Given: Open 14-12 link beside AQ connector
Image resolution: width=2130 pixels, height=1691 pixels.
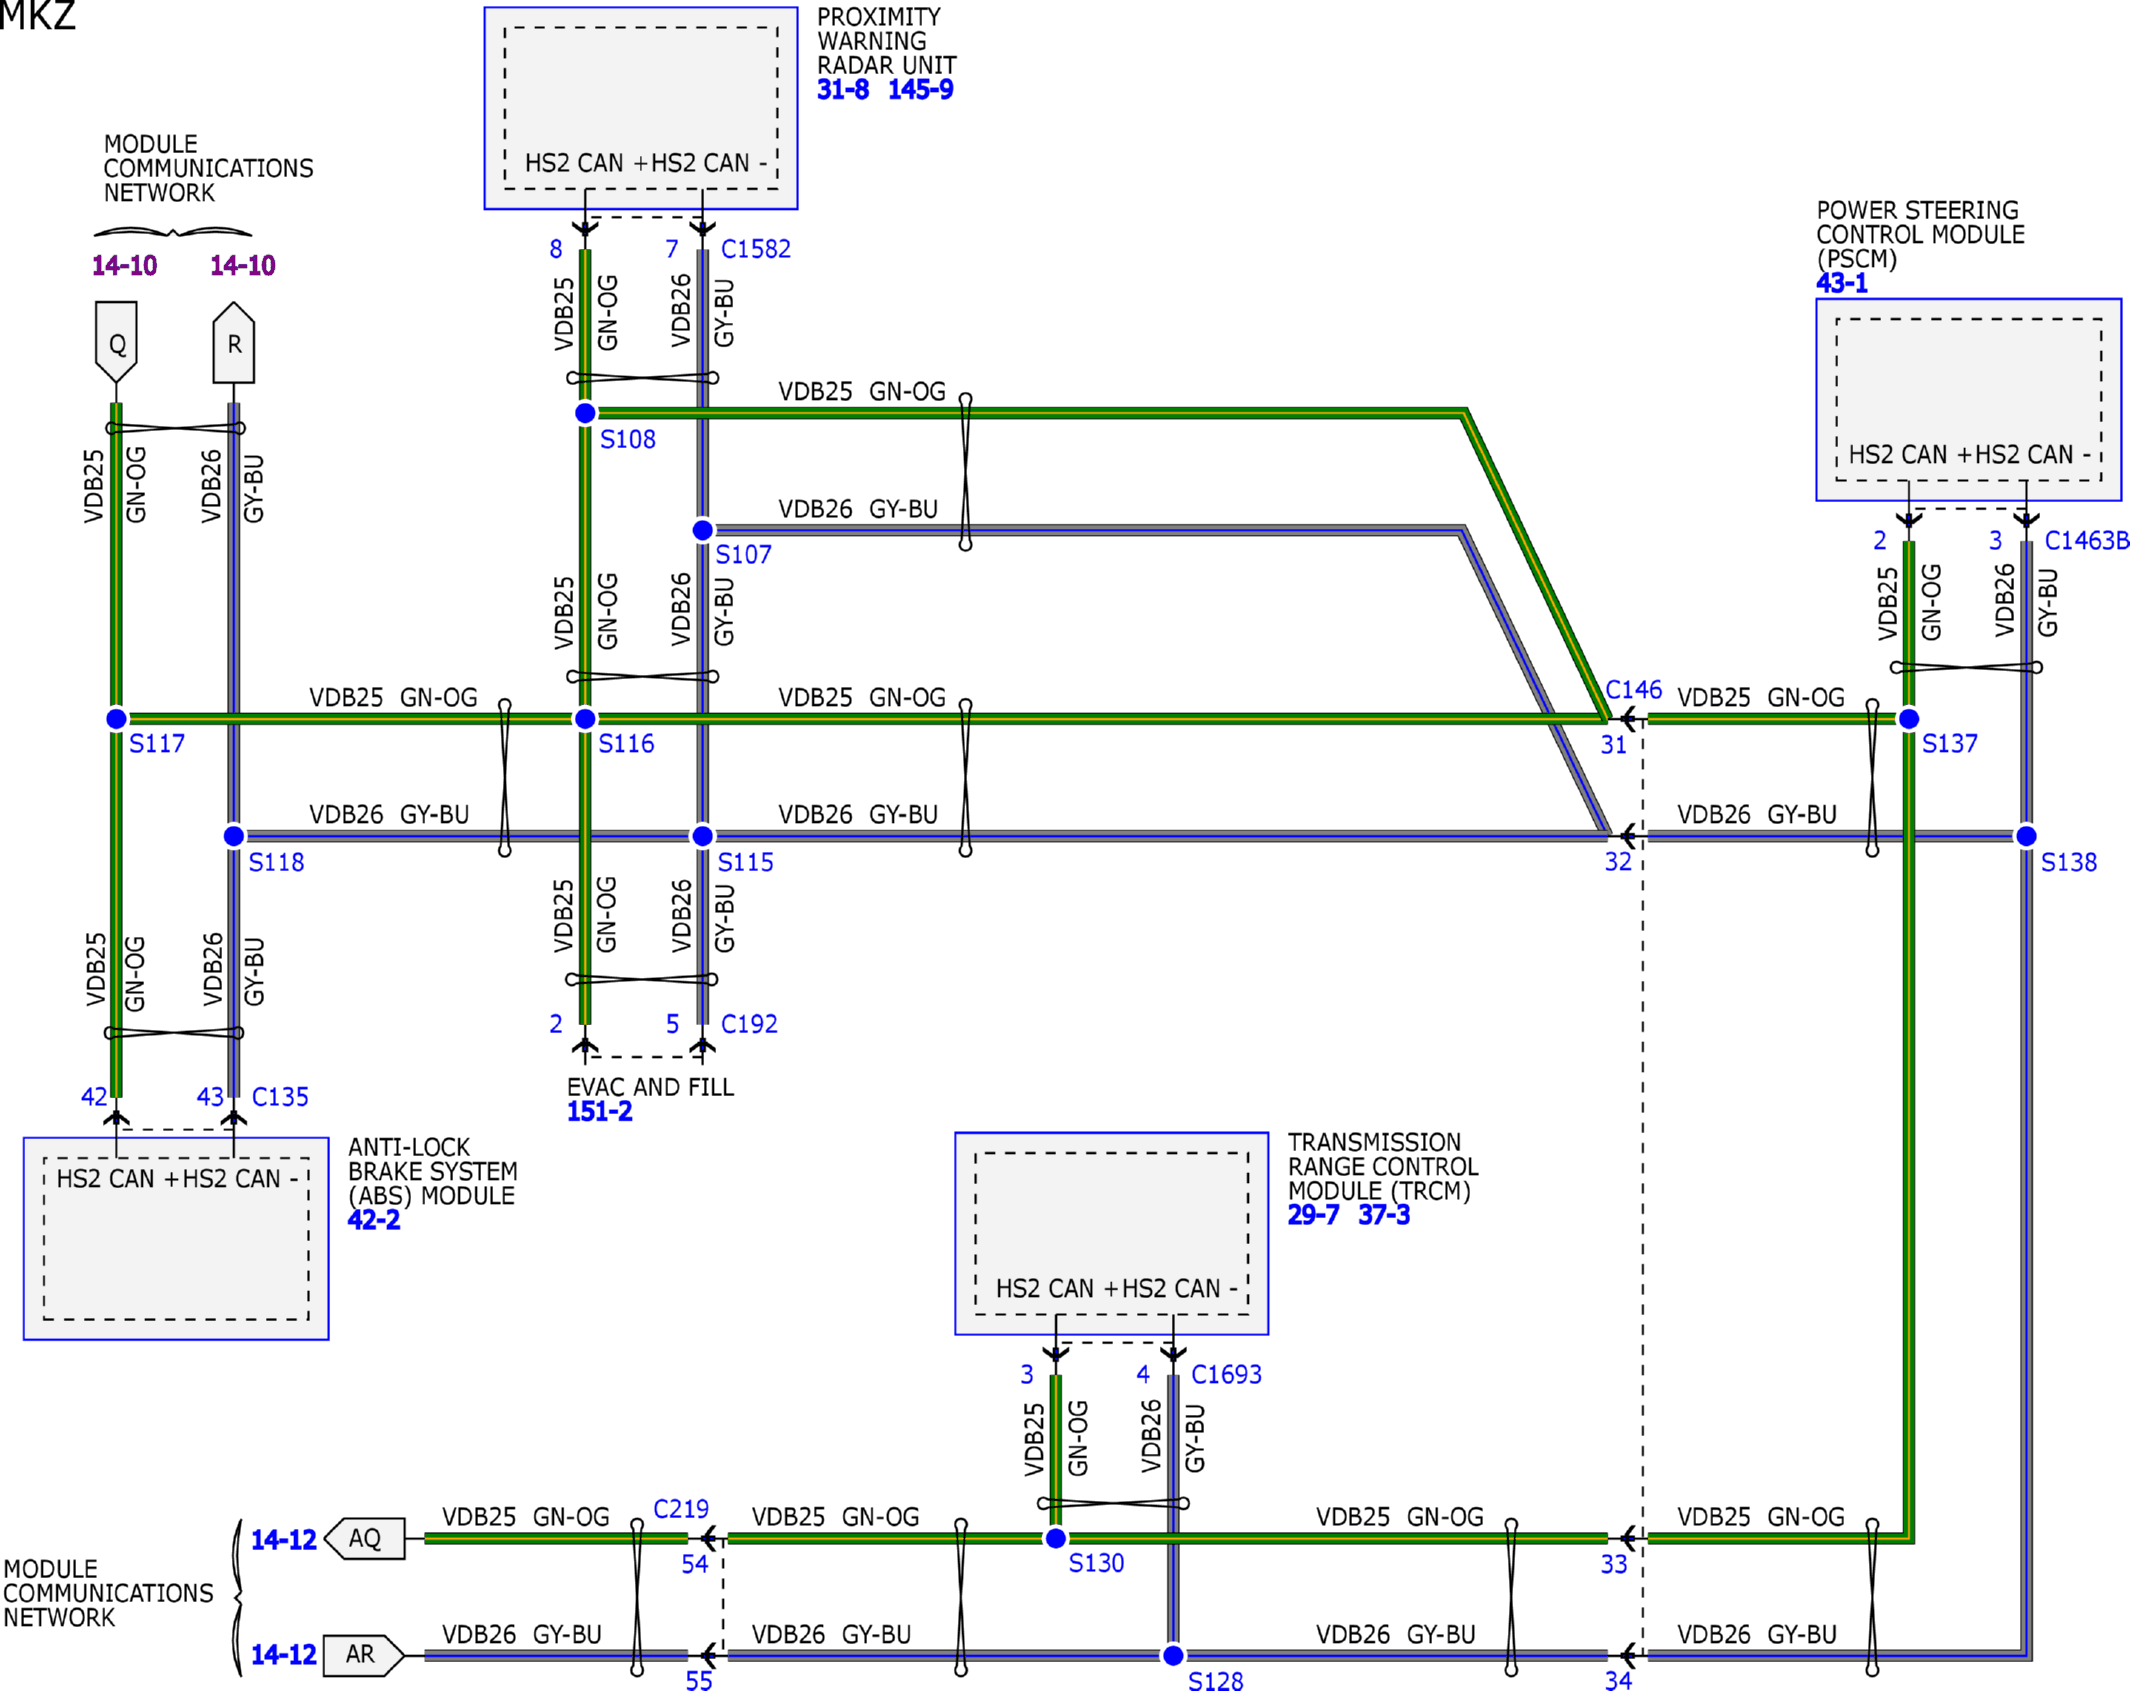Looking at the screenshot, I should (x=283, y=1540).
